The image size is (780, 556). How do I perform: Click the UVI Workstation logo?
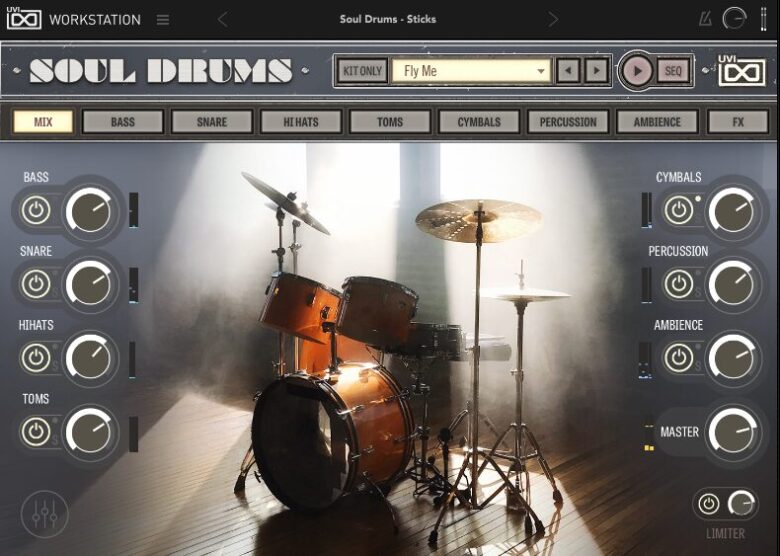click(x=23, y=18)
